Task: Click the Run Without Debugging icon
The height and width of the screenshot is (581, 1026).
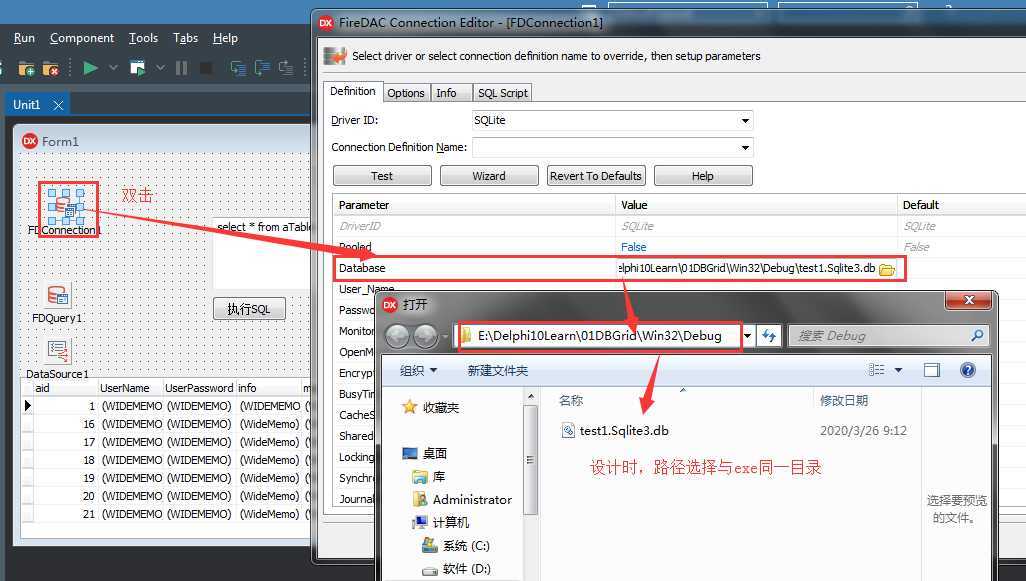Action: point(137,67)
